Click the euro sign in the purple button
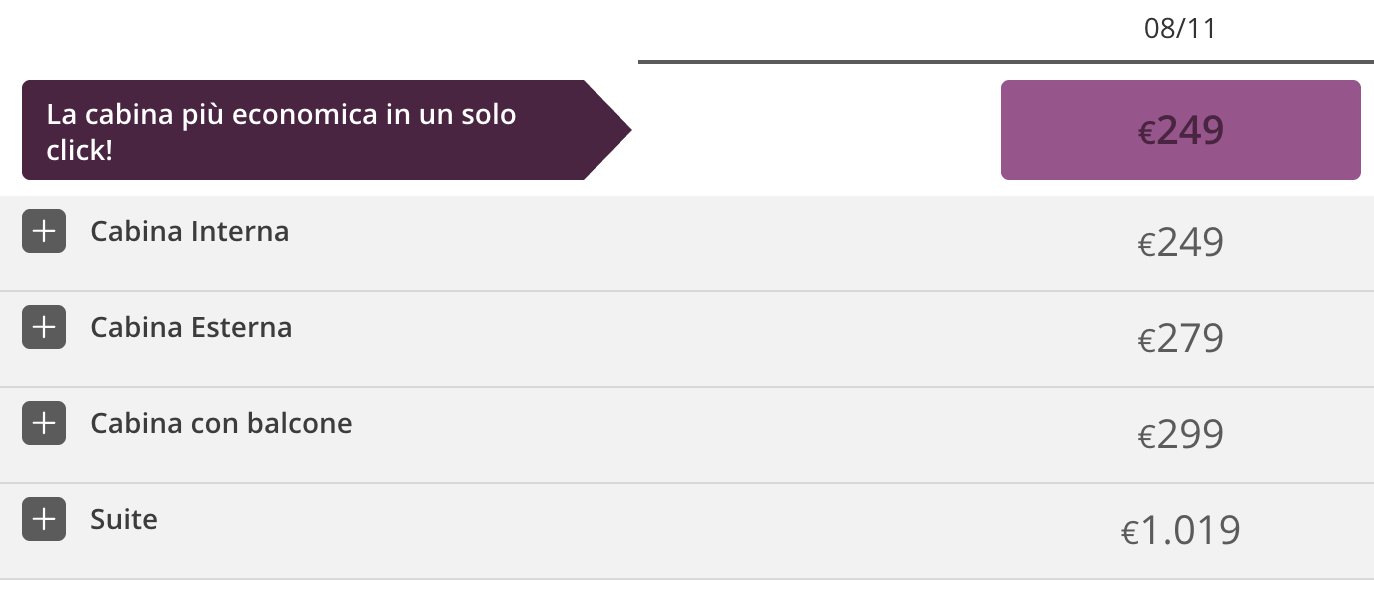Viewport: 1374px width, 600px height. [x=1146, y=131]
